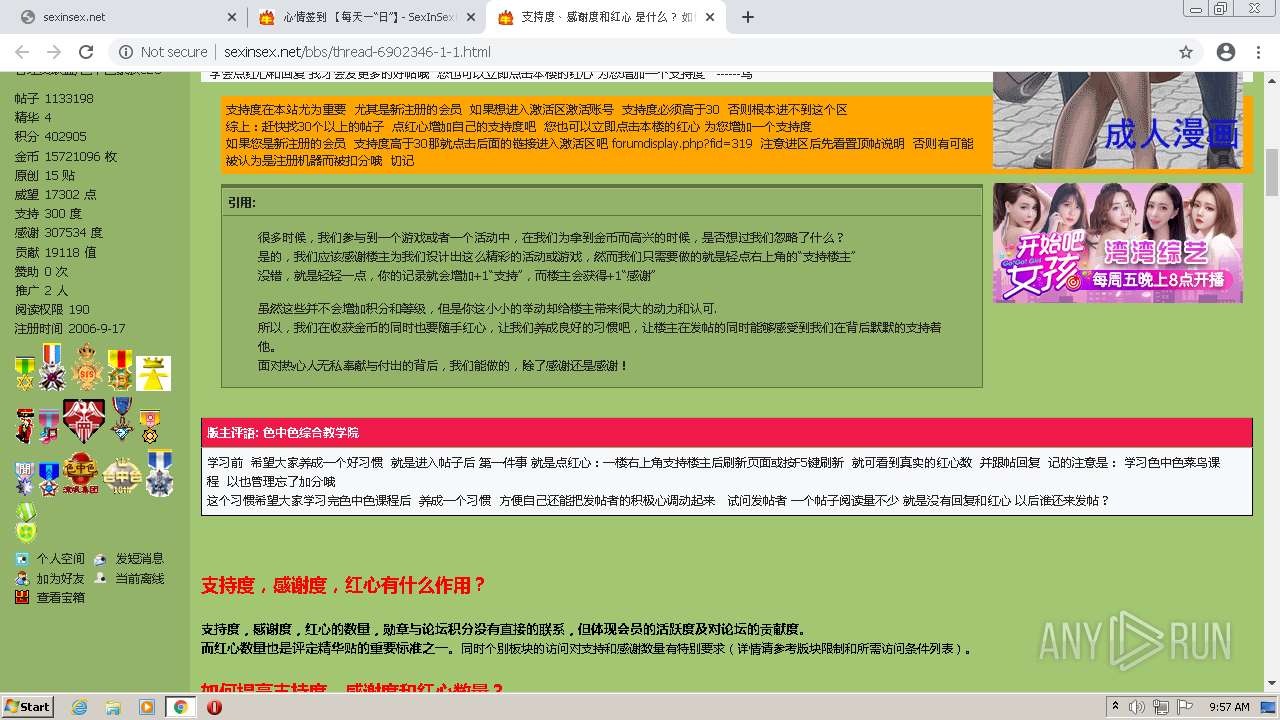
Task: Open 查看宝箱 treasure box link
Action: [60, 597]
